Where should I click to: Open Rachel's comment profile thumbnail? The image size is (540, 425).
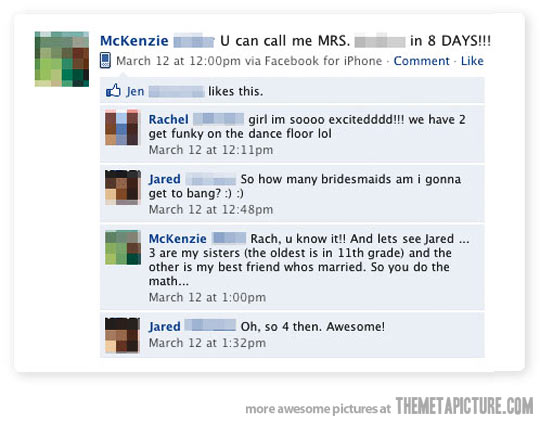(122, 127)
